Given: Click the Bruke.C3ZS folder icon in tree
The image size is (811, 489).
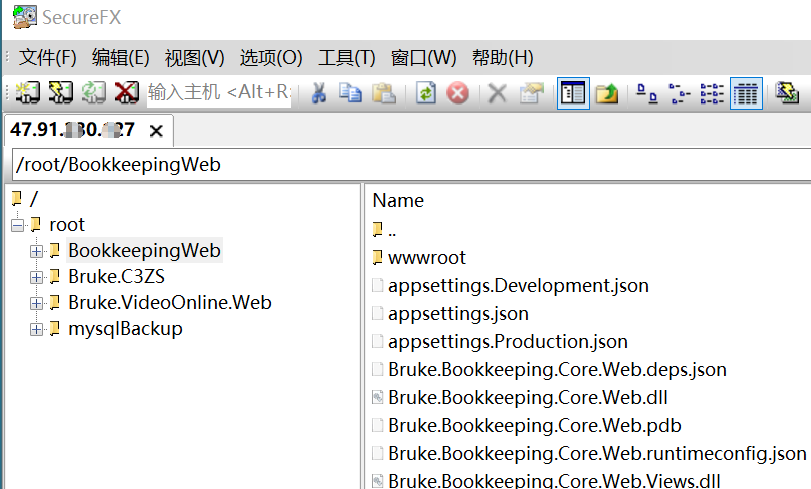Looking at the screenshot, I should pyautogui.click(x=54, y=277).
